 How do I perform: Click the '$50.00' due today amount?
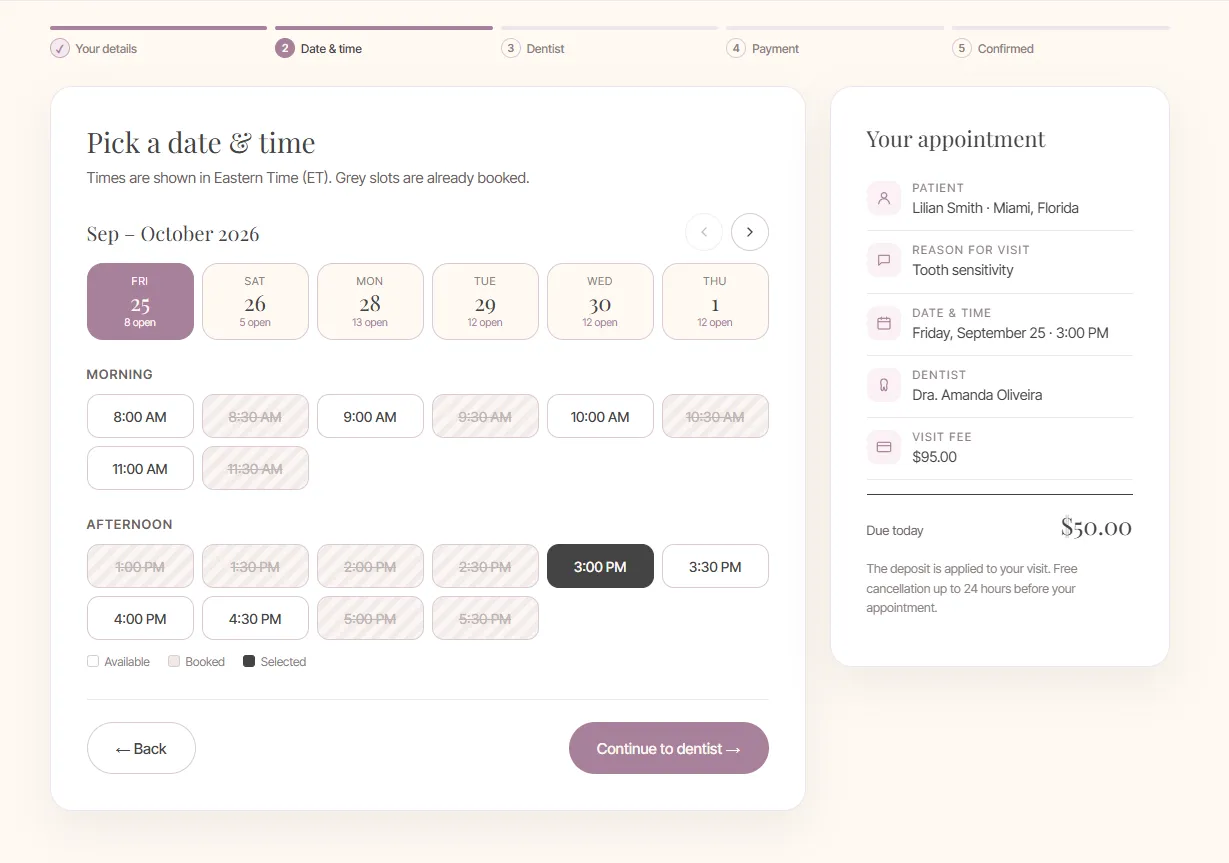click(1096, 527)
